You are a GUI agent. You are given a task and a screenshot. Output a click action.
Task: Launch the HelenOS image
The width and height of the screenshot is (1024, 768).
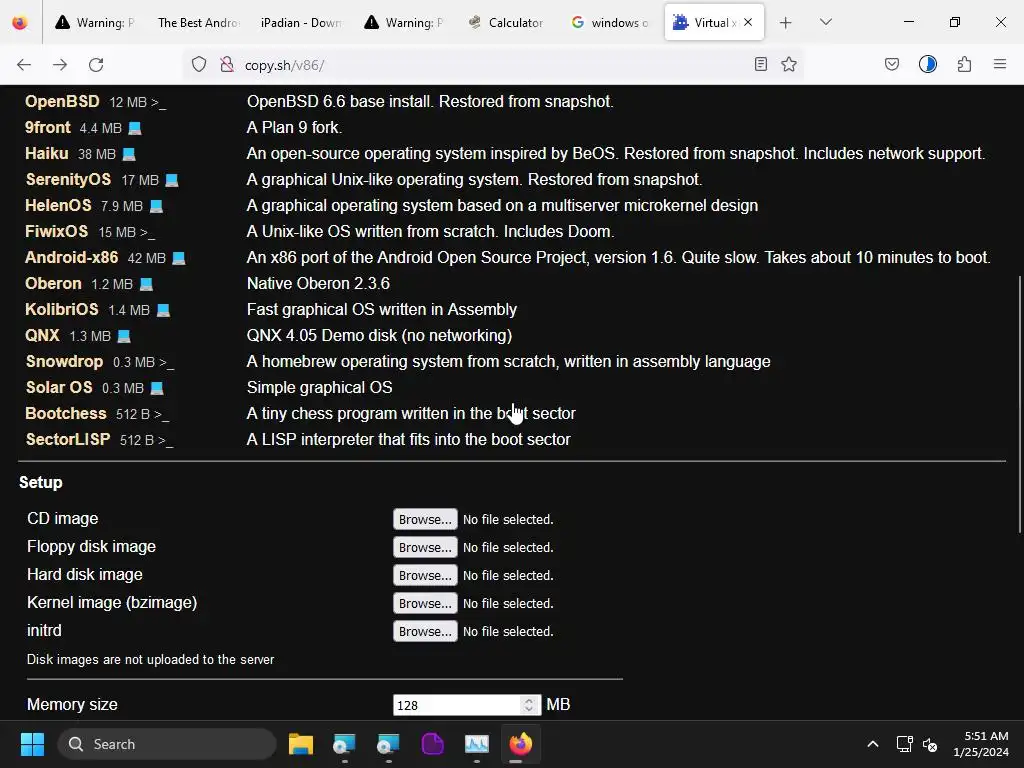[x=58, y=205]
